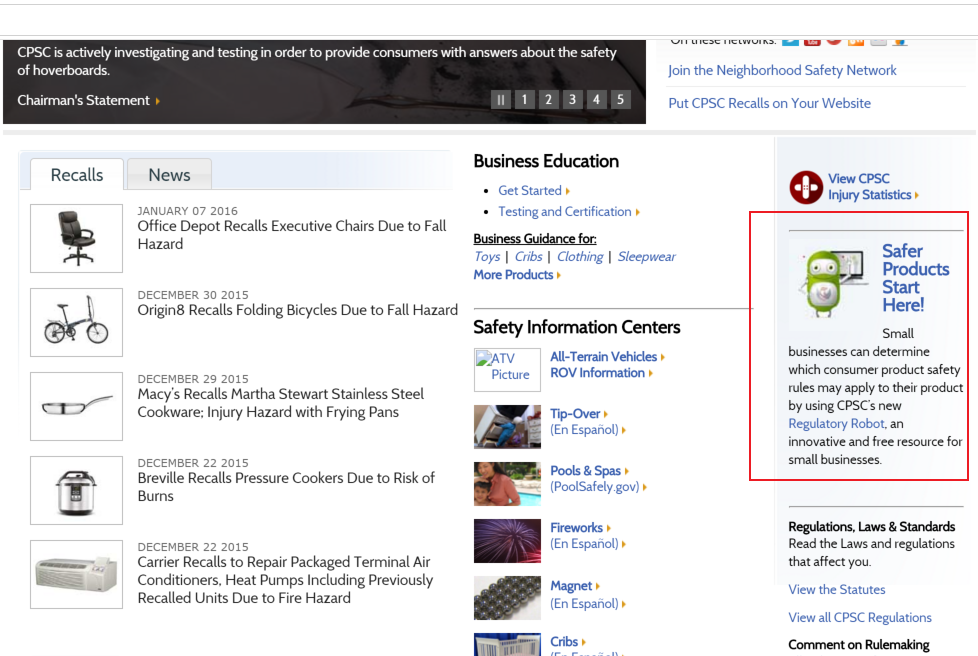Switch to the News tab
This screenshot has width=978, height=656.
169,175
